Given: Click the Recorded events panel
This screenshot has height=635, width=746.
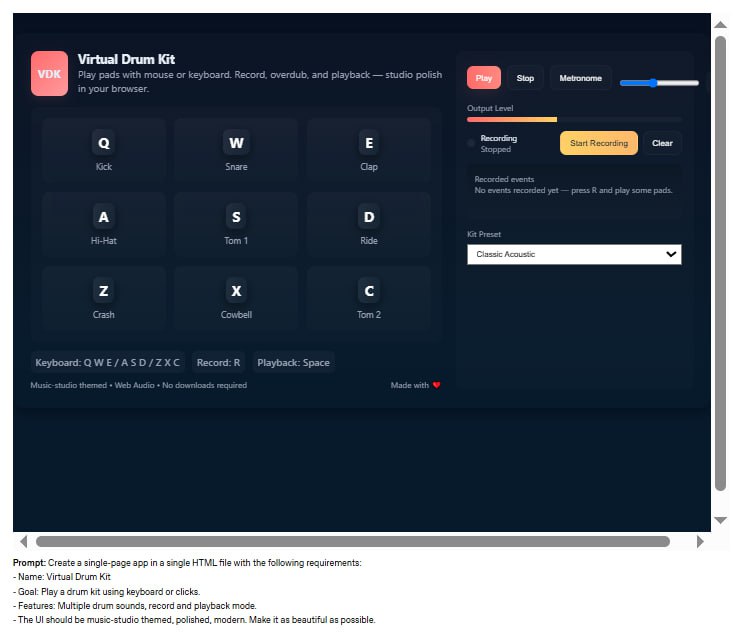Looking at the screenshot, I should click(x=574, y=190).
